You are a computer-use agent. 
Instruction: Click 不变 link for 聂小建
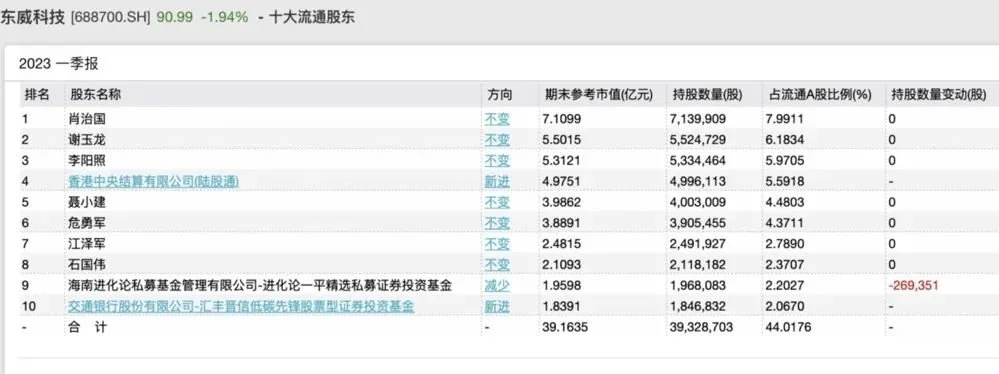[x=497, y=202]
